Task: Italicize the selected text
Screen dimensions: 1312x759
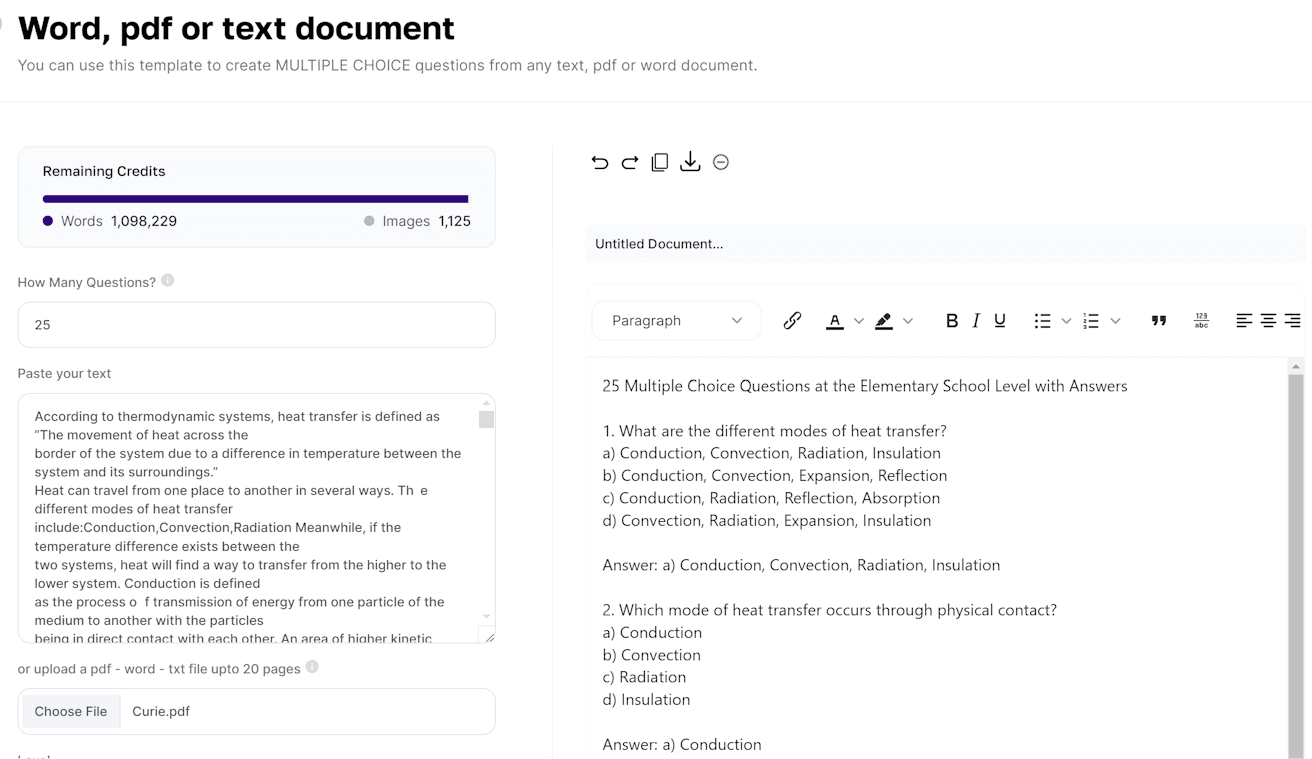Action: tap(975, 320)
